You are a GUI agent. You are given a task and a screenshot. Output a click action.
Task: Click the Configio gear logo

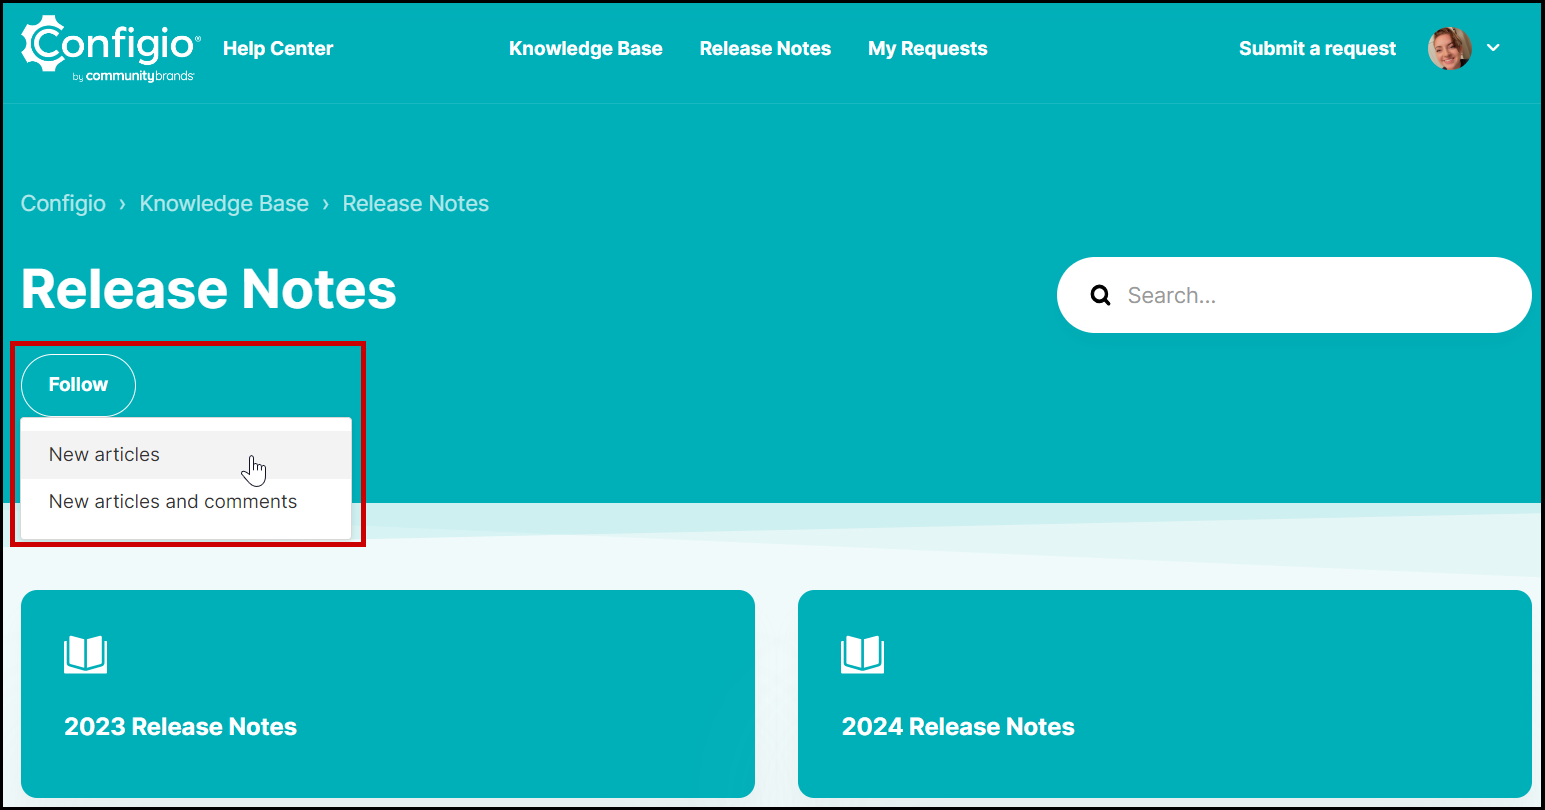point(110,48)
